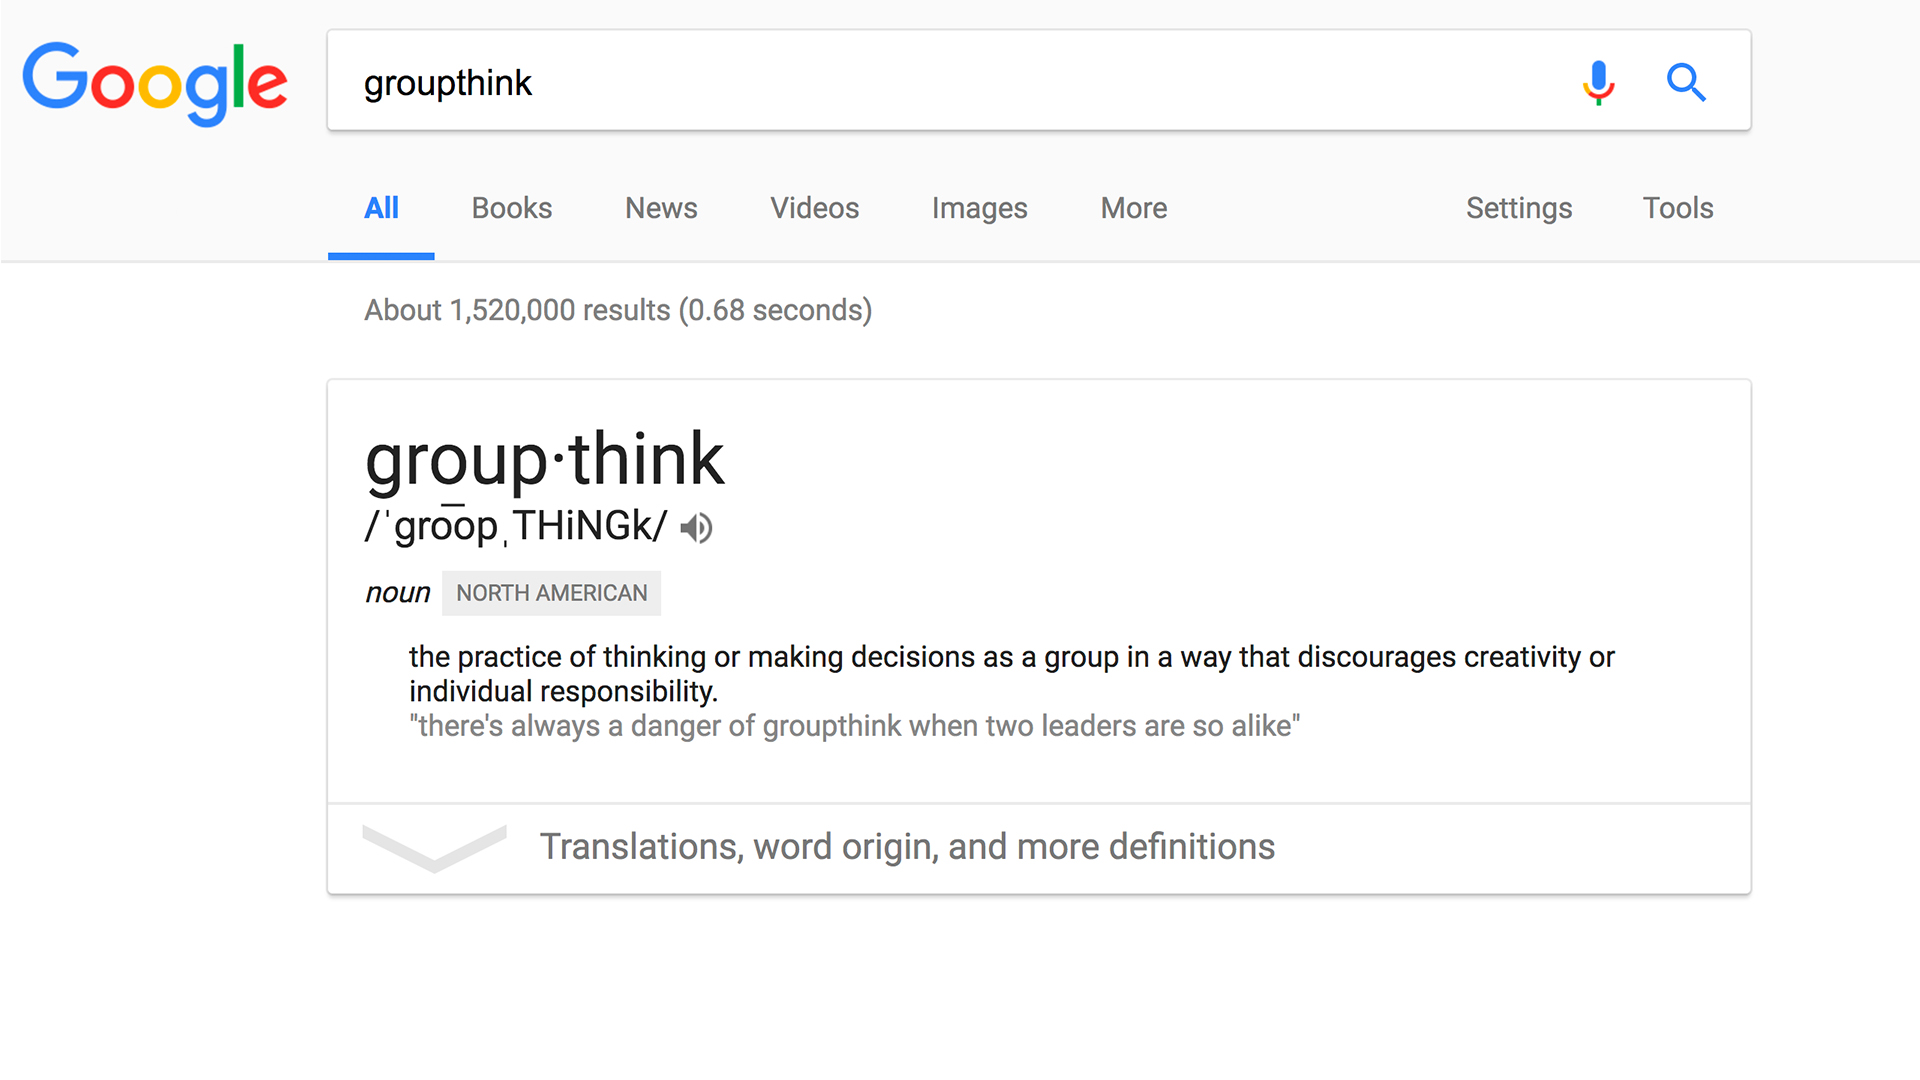Viewport: 1920px width, 1080px height.
Task: Select the All results tab
Action: (x=381, y=208)
